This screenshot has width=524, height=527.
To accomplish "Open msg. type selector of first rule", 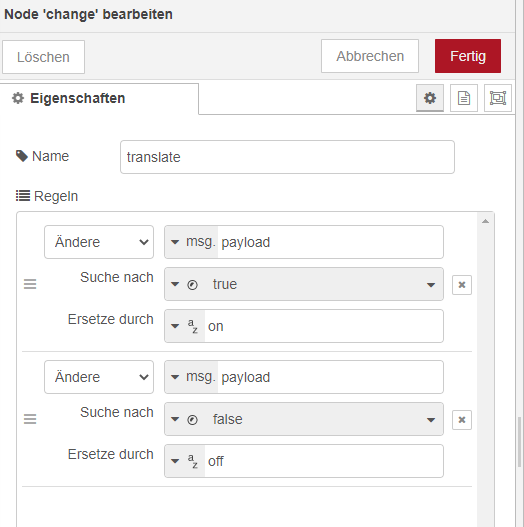I will pos(191,242).
